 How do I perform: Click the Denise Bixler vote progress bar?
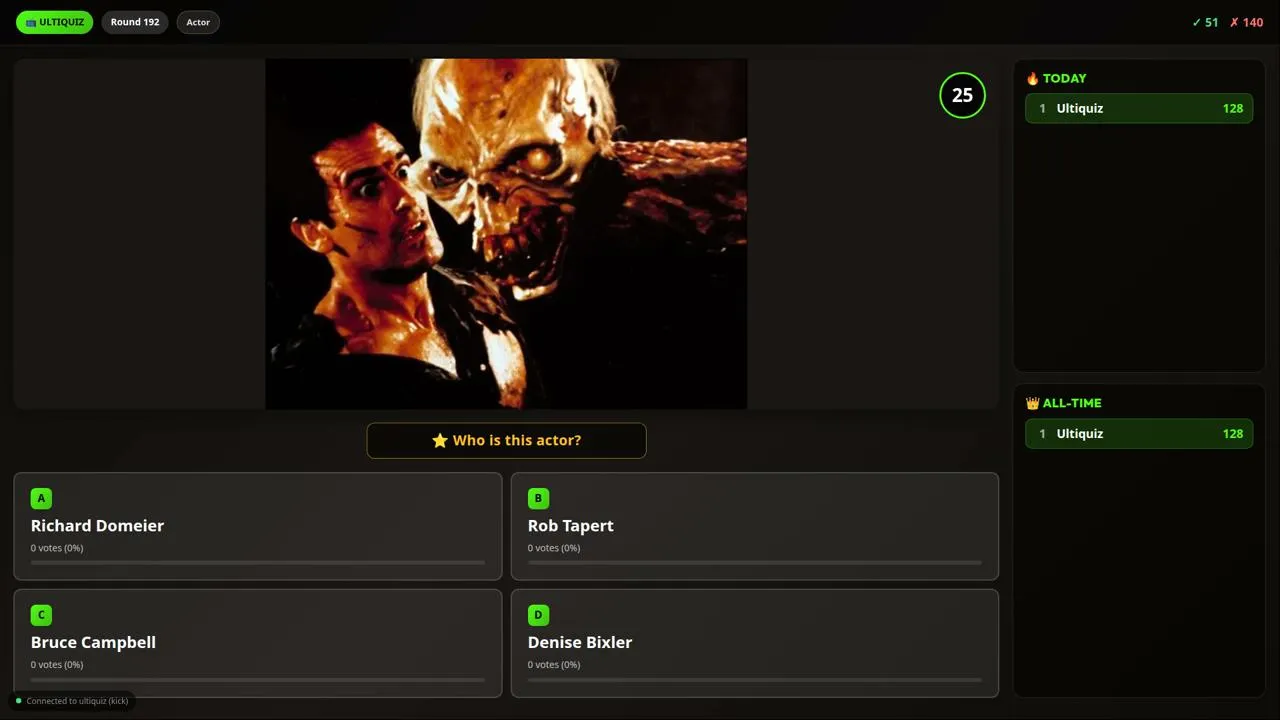pos(755,680)
